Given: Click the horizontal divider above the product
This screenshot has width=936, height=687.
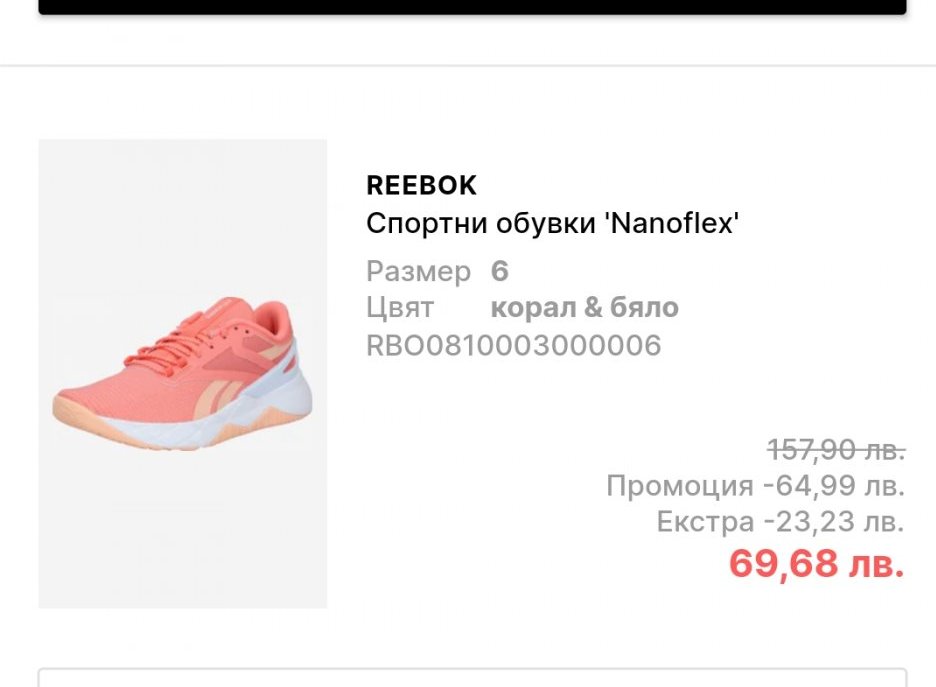Looking at the screenshot, I should (468, 66).
